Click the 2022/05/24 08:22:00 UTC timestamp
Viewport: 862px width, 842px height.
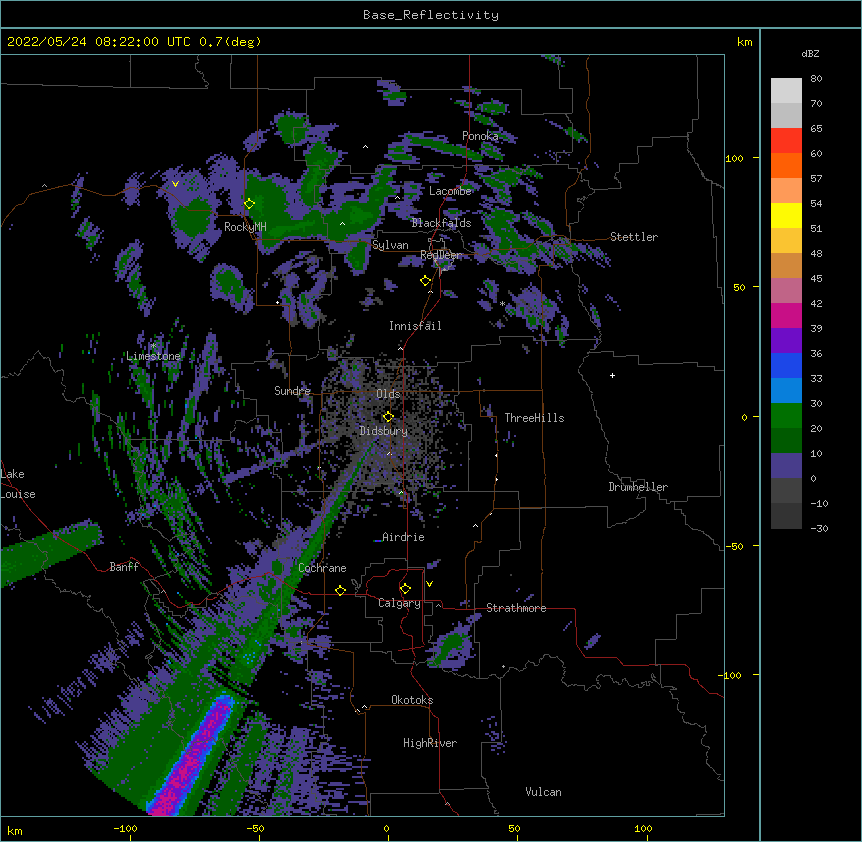point(99,42)
